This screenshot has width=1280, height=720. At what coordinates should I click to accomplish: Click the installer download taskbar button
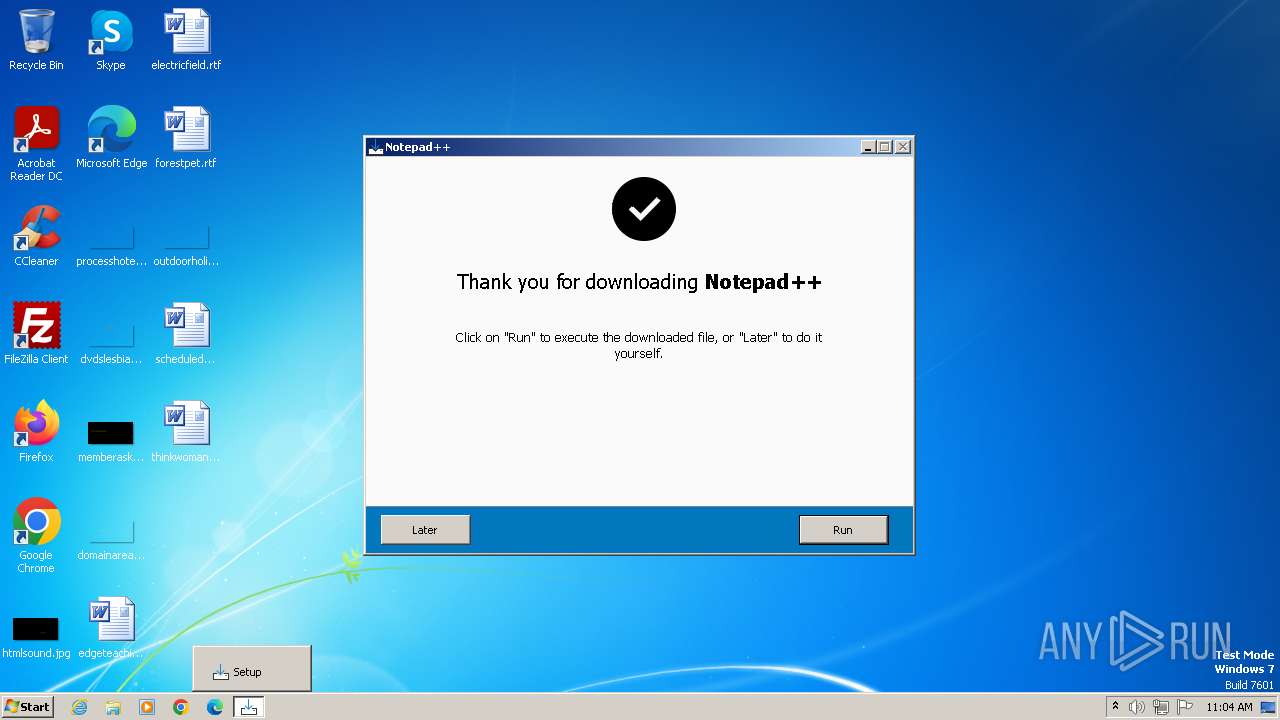coord(249,707)
